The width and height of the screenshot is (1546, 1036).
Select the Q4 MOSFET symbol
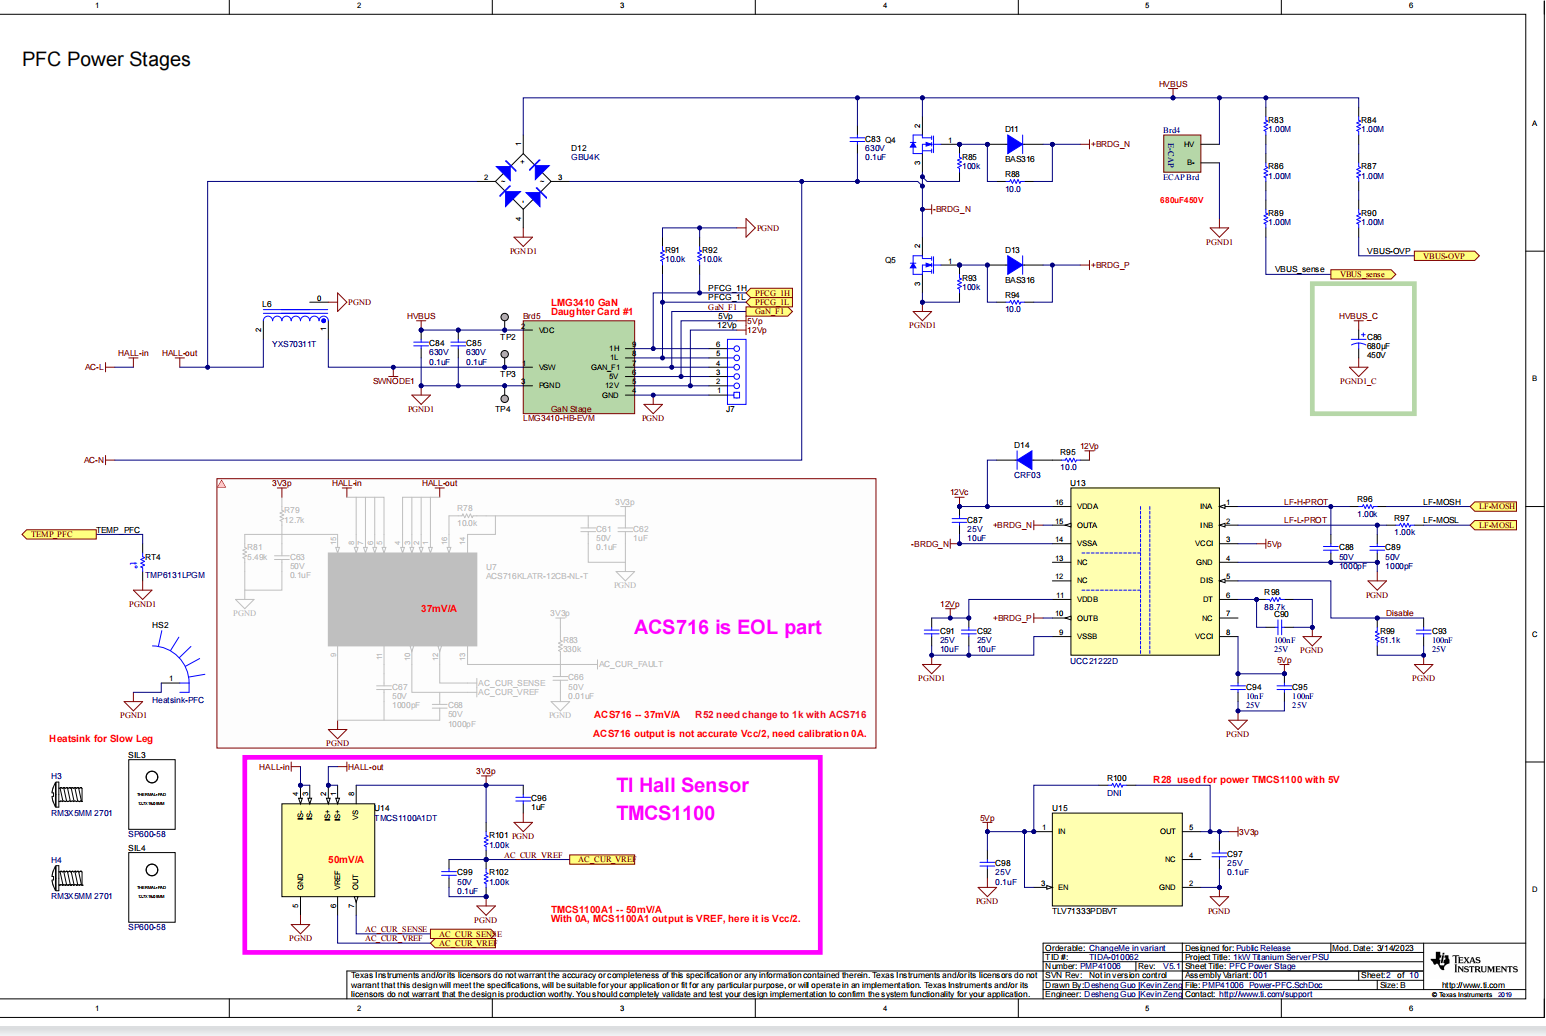(921, 146)
